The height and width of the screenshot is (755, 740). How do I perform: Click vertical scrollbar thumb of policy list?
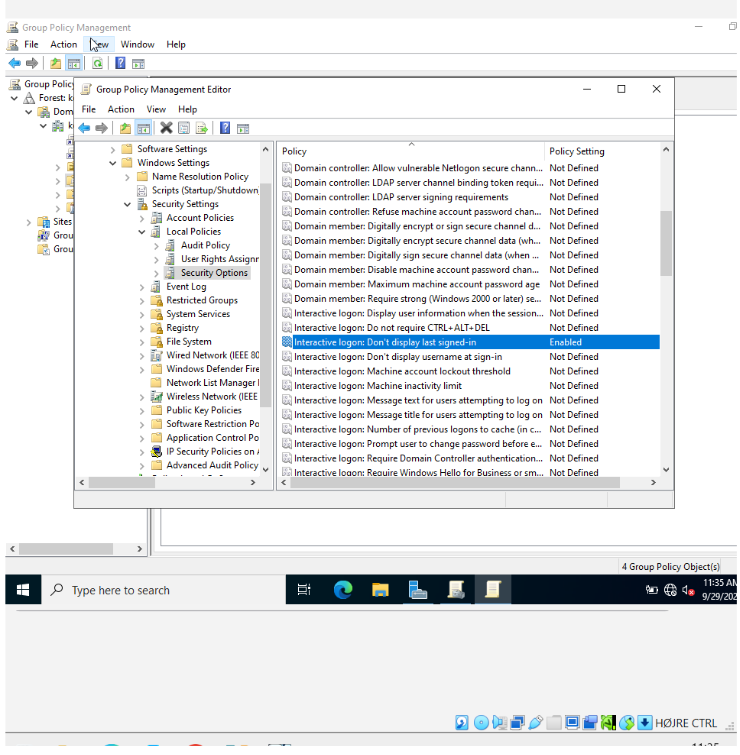pyautogui.click(x=666, y=243)
